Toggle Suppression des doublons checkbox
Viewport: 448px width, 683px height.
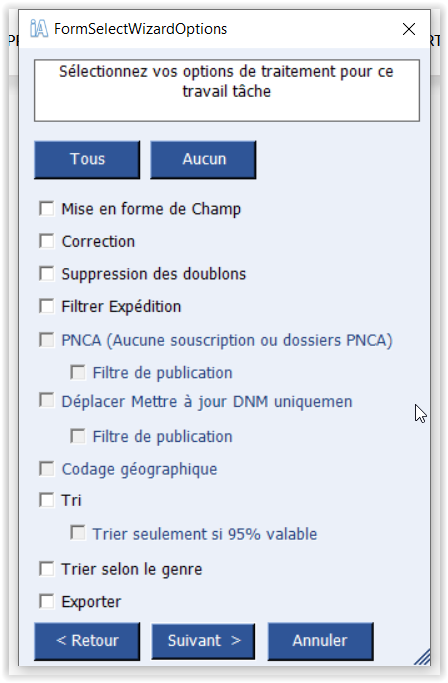[x=47, y=274]
